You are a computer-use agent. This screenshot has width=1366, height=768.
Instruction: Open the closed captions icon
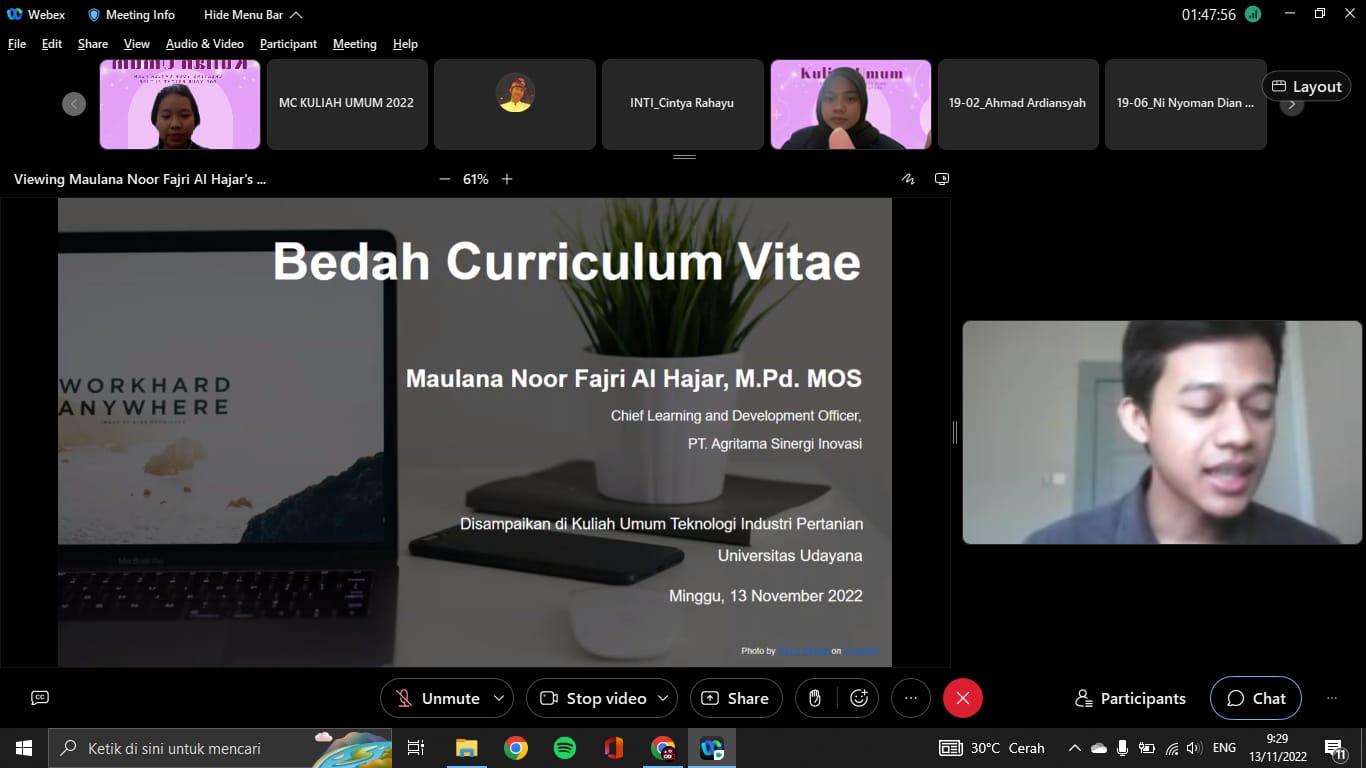(x=40, y=698)
